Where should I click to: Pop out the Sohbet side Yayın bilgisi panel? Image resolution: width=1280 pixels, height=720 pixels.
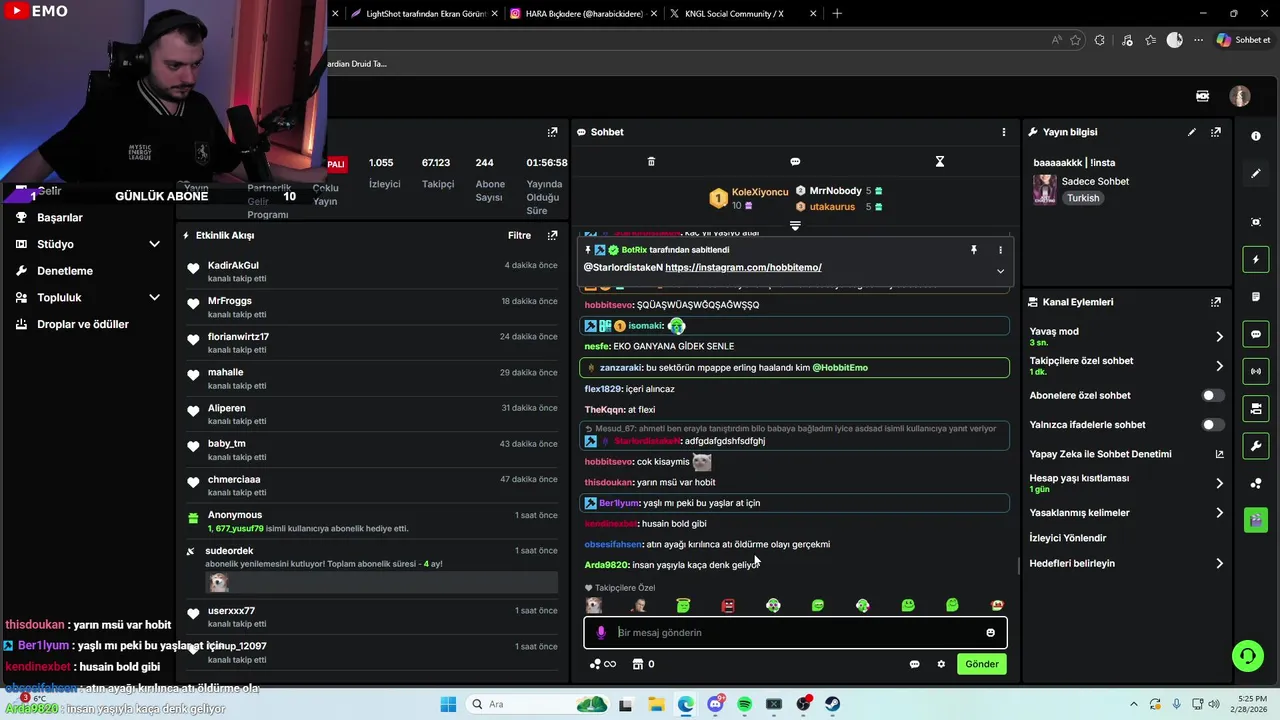[1216, 132]
